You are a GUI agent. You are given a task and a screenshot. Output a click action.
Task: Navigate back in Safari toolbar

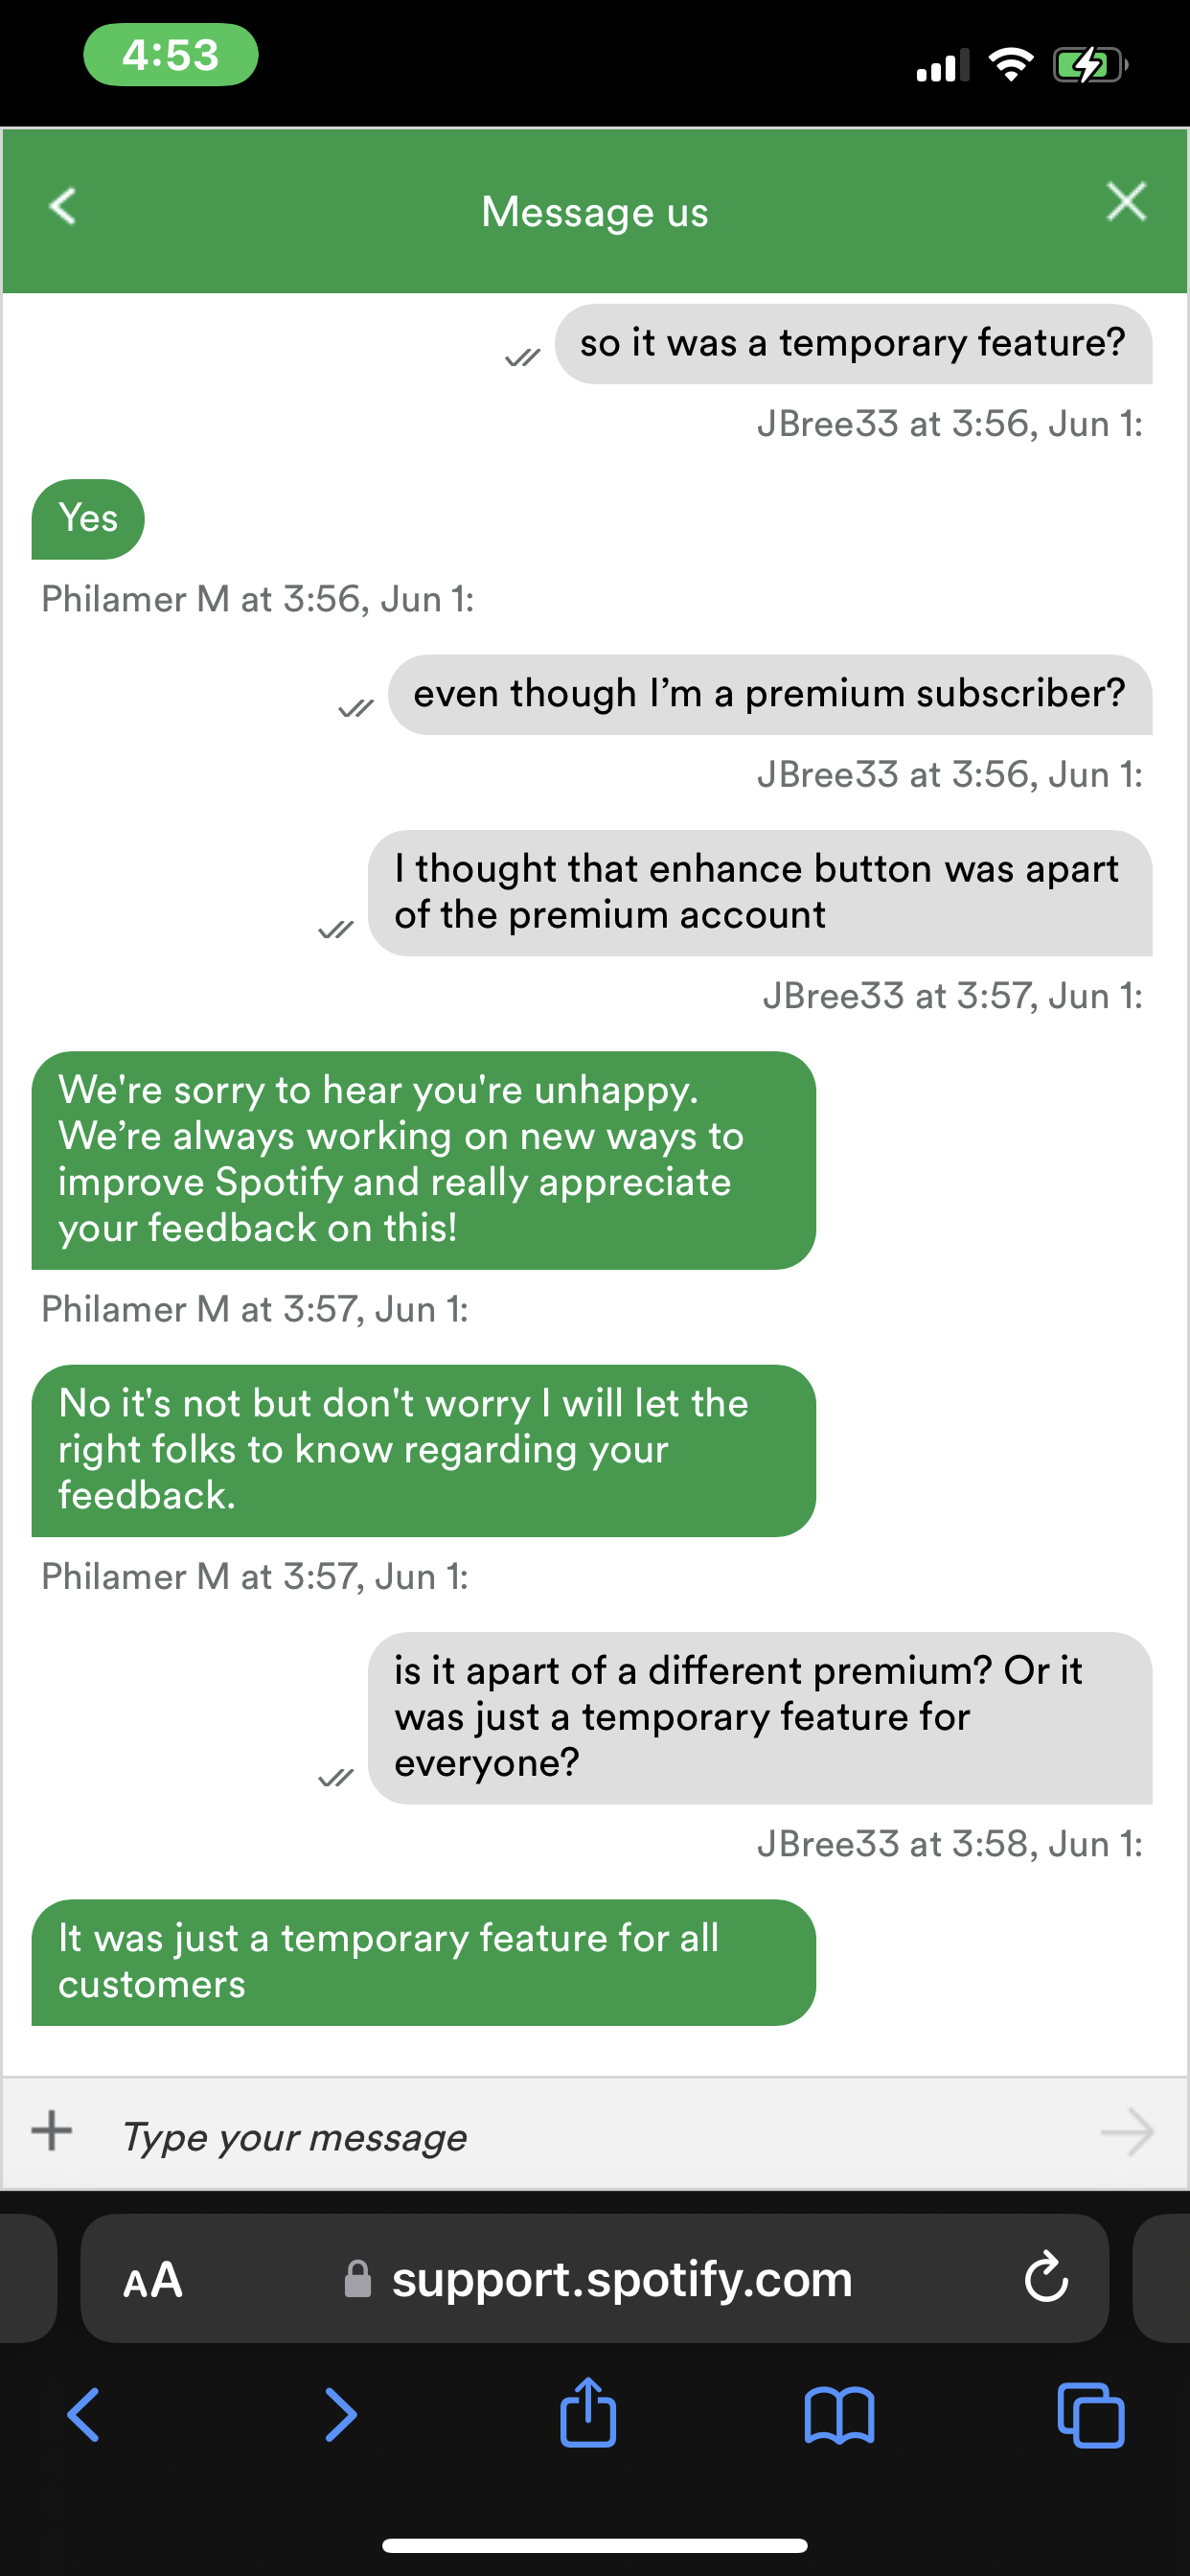(x=84, y=2415)
